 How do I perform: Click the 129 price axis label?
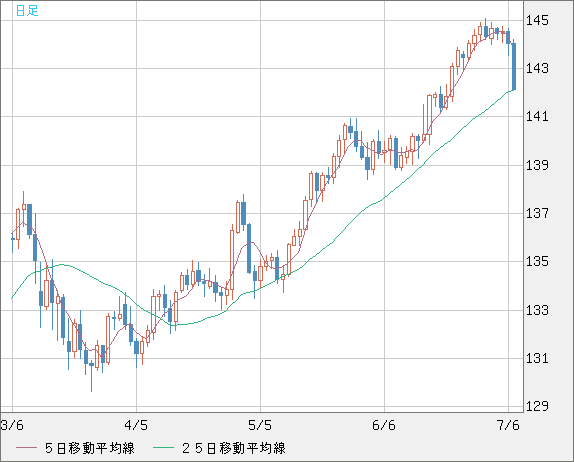(537, 406)
